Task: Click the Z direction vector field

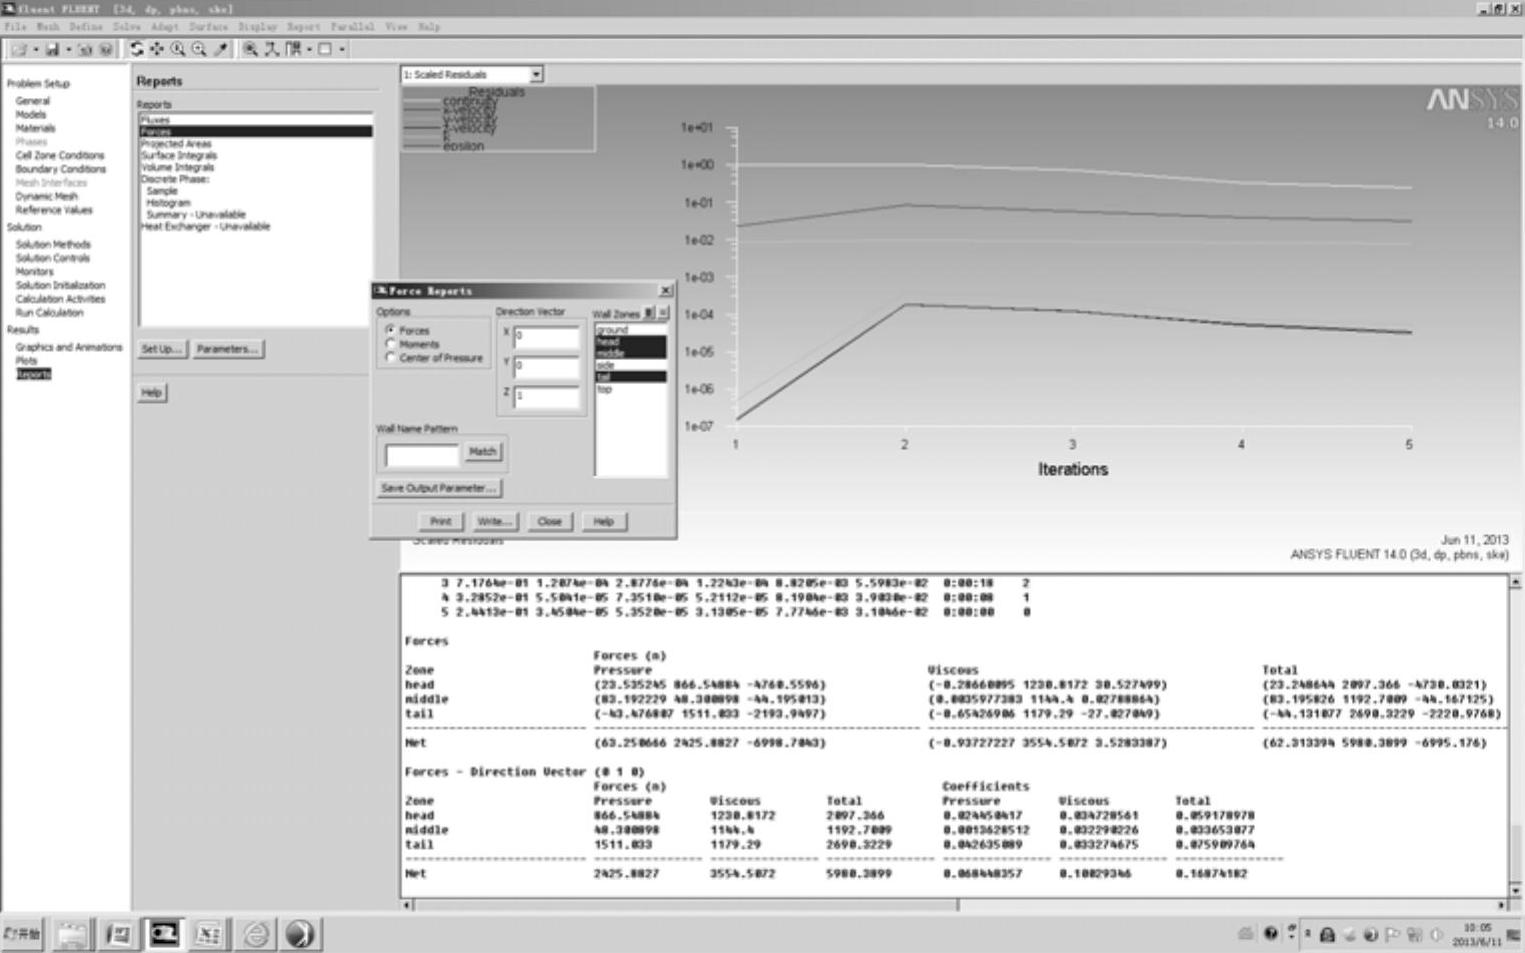Action: (x=546, y=397)
